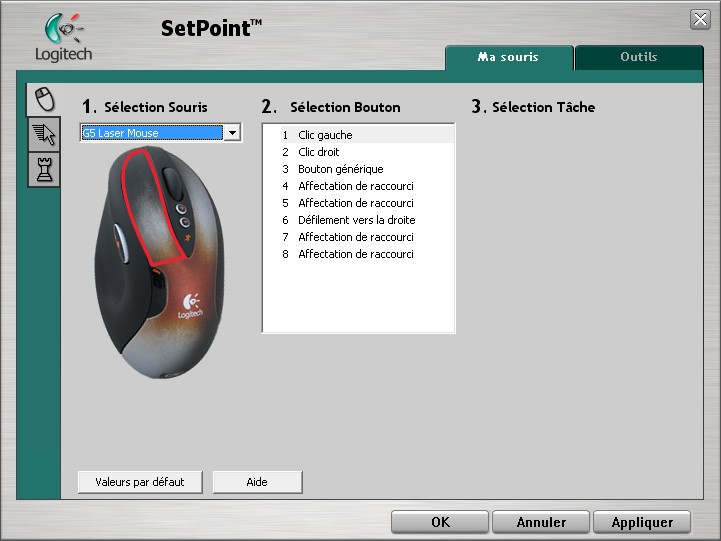Select button 6 Défilement vers la droite

pos(356,220)
